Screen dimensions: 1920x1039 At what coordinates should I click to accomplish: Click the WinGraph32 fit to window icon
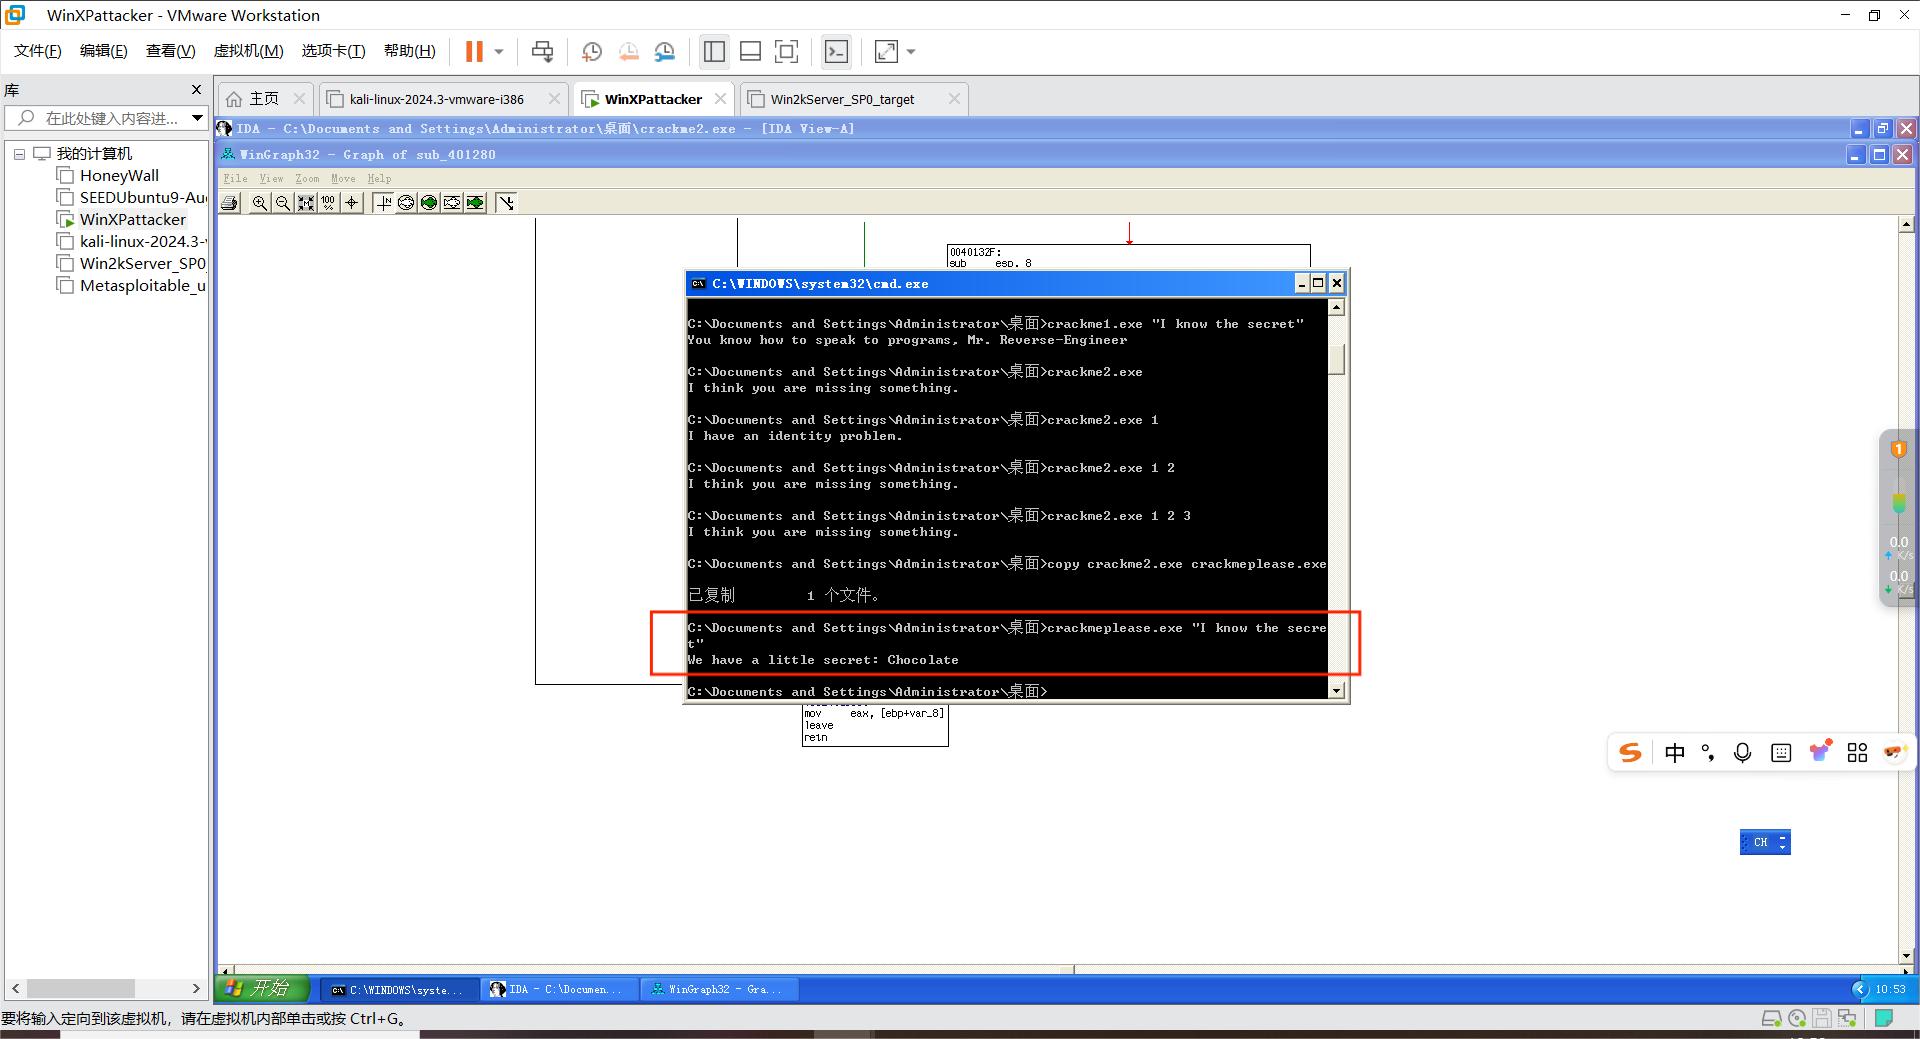pyautogui.click(x=306, y=203)
